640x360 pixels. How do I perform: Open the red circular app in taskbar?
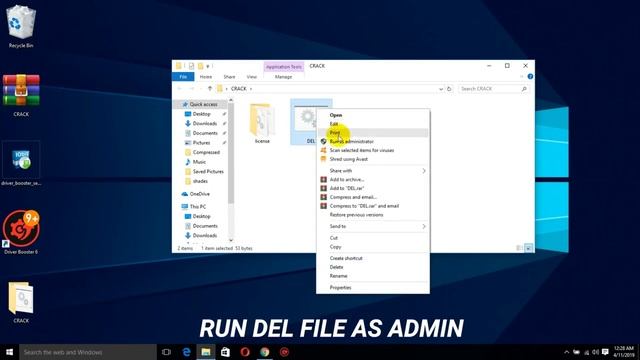pyautogui.click(x=284, y=352)
